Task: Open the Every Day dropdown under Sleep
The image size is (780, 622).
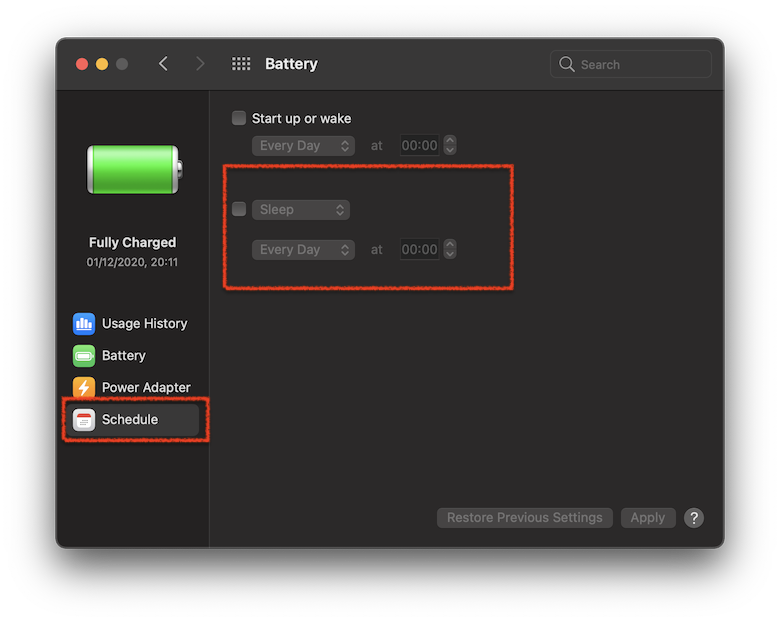Action: point(303,250)
